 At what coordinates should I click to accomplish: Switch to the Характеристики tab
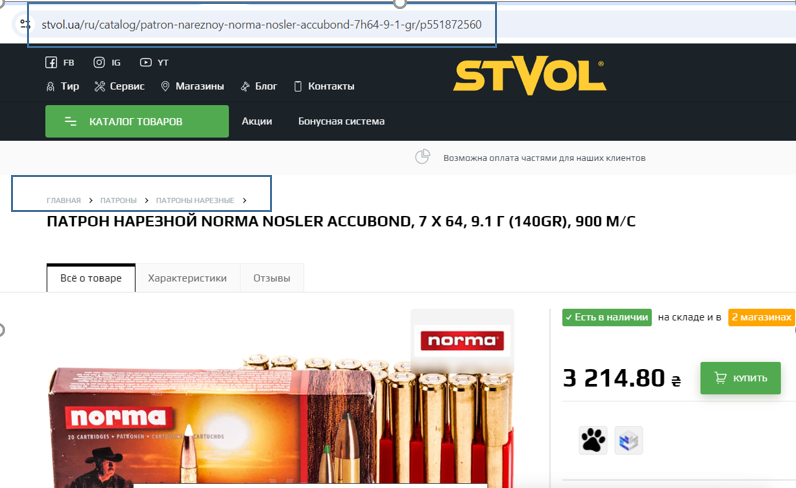pyautogui.click(x=187, y=278)
